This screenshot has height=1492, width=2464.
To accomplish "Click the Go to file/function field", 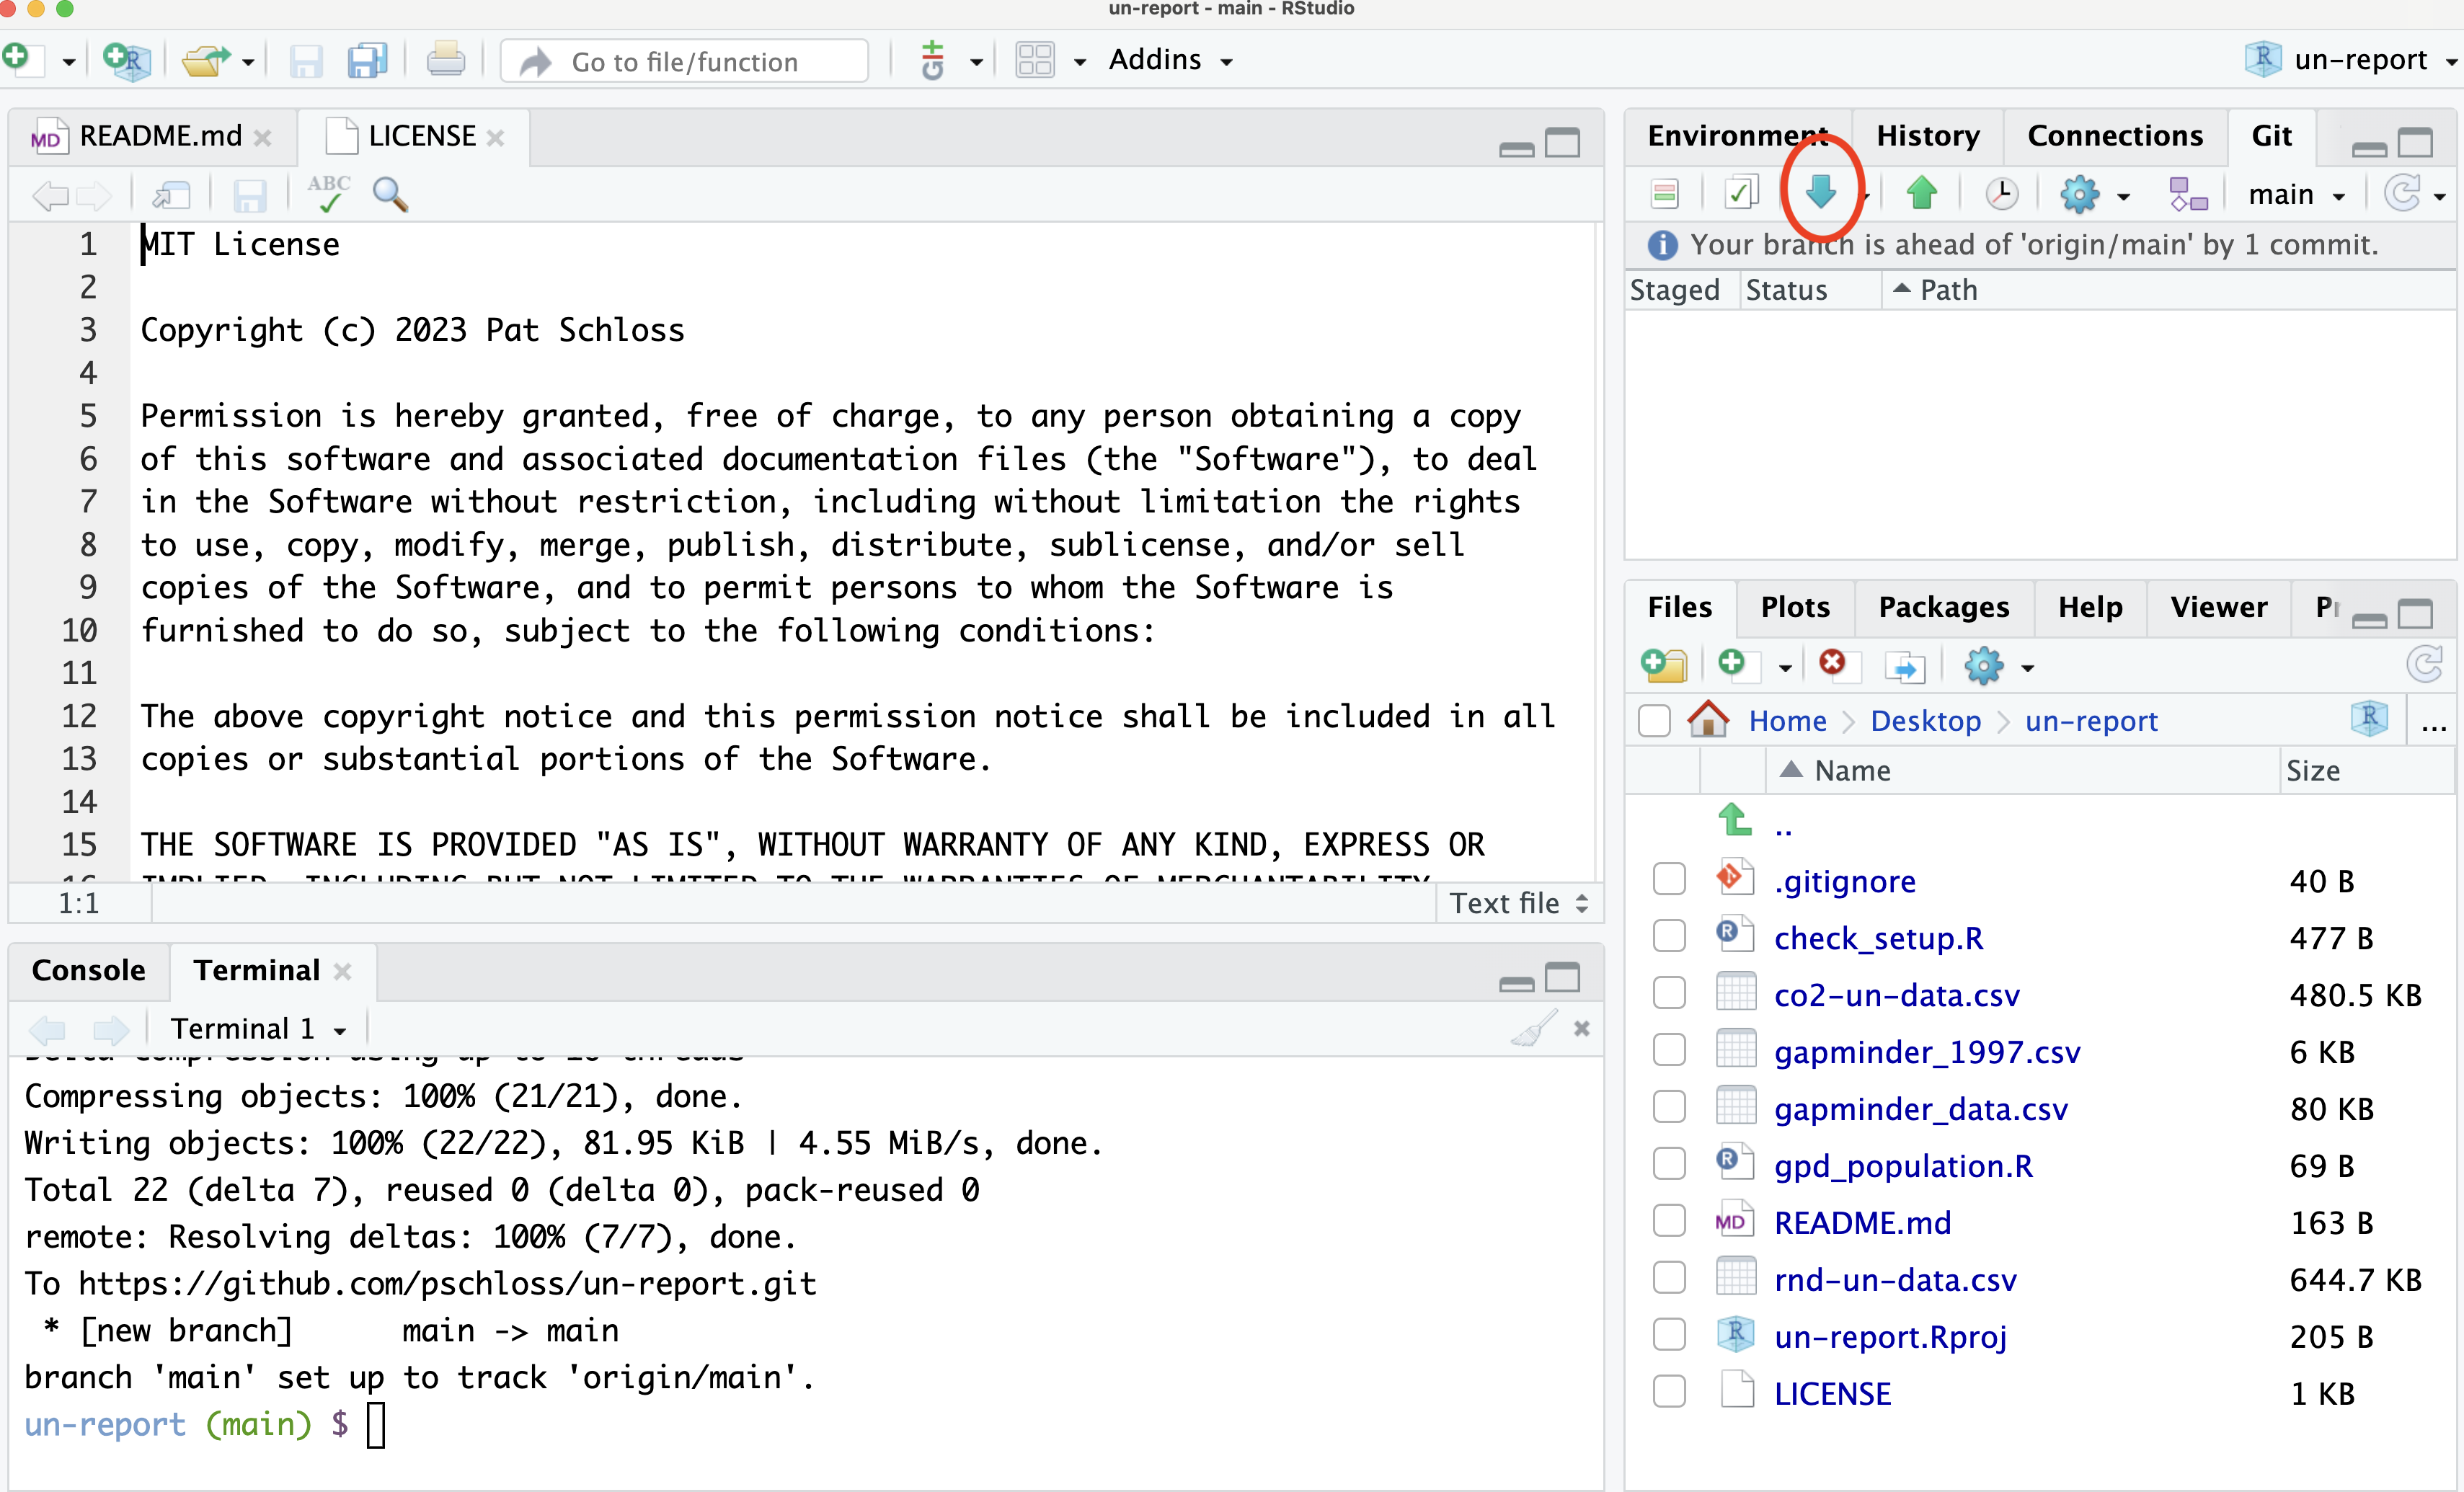I will [684, 61].
